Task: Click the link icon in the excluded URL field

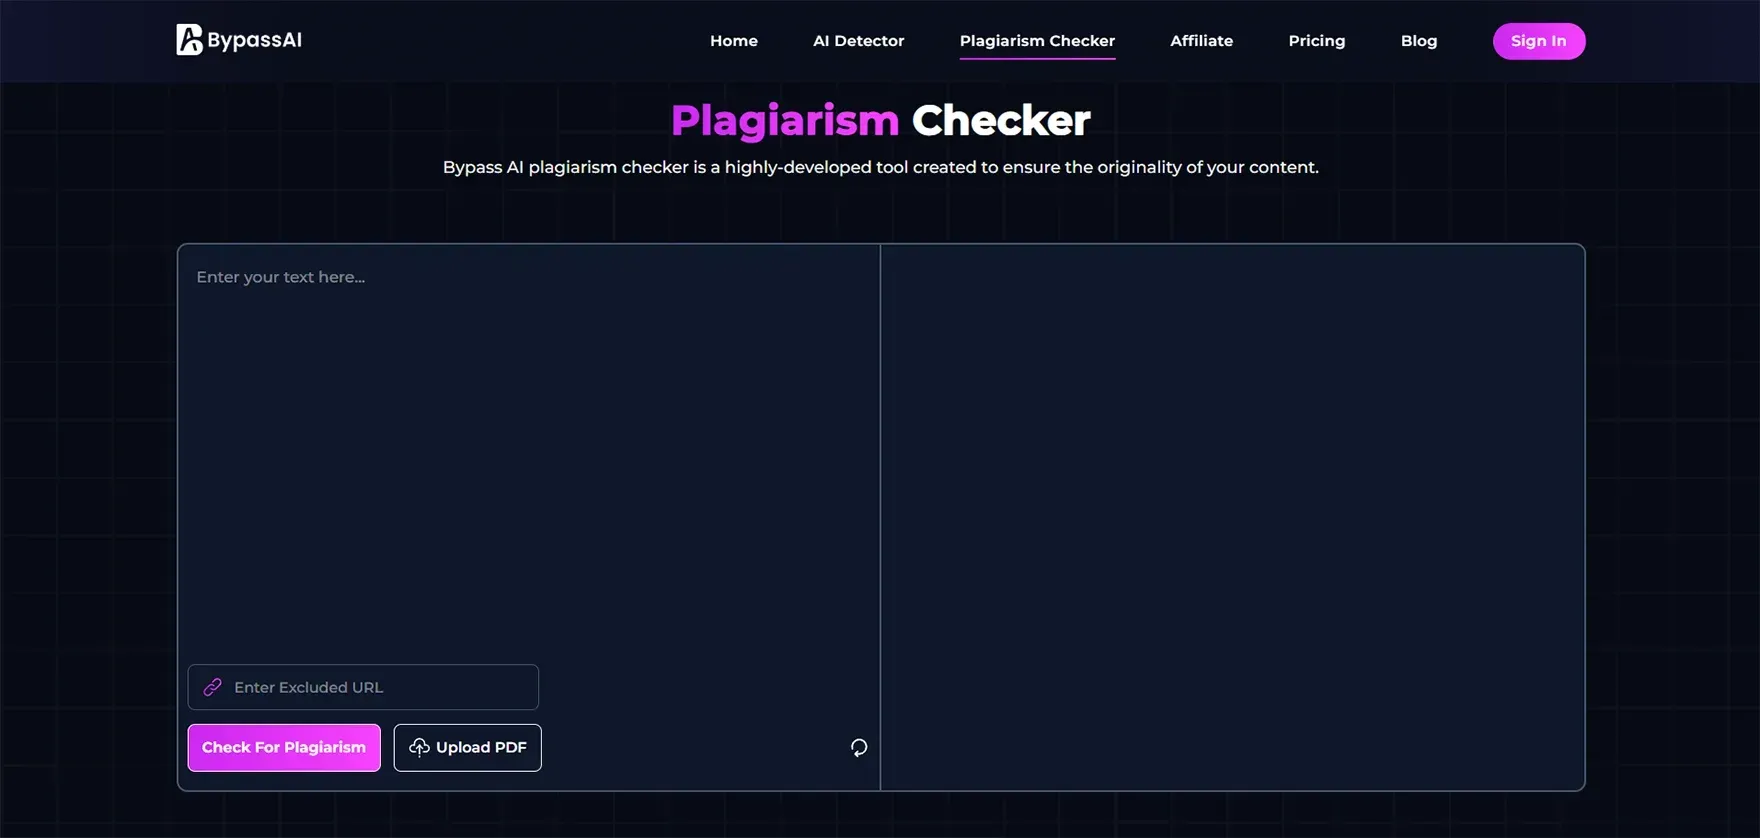Action: [x=213, y=687]
